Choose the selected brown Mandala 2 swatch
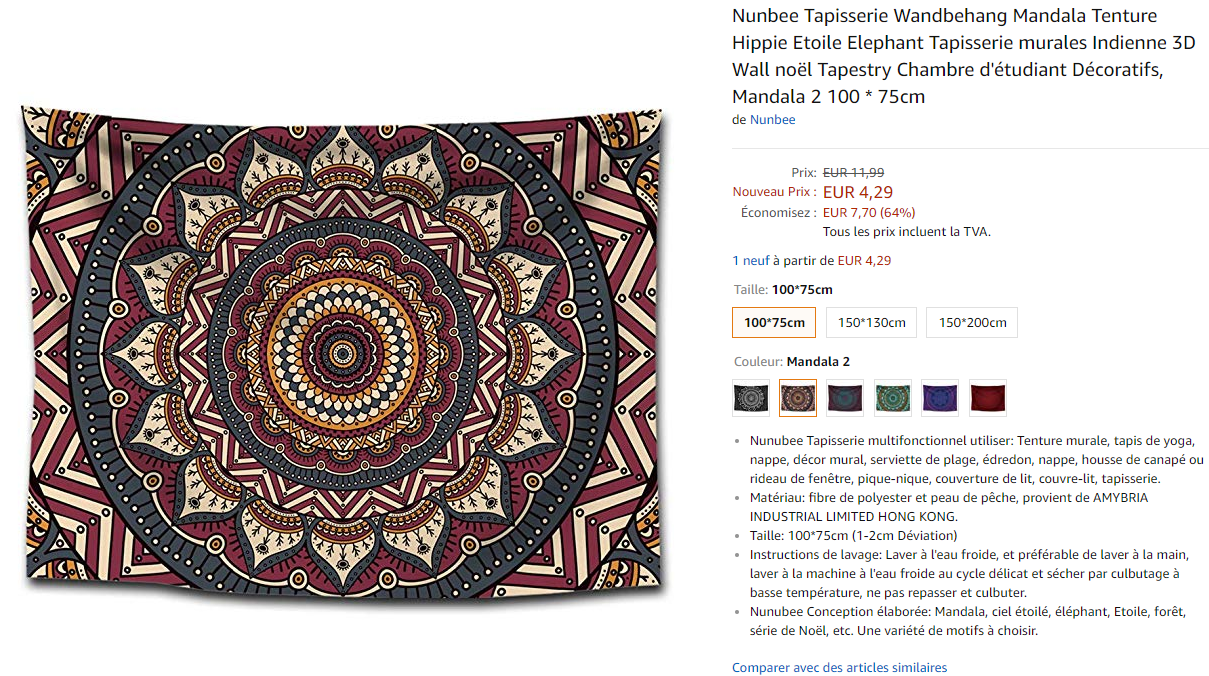1209x676 pixels. pos(798,398)
